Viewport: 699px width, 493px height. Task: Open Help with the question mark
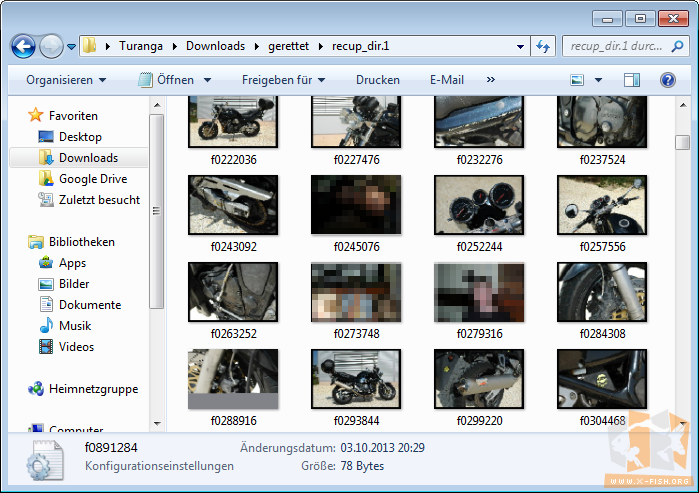point(667,80)
